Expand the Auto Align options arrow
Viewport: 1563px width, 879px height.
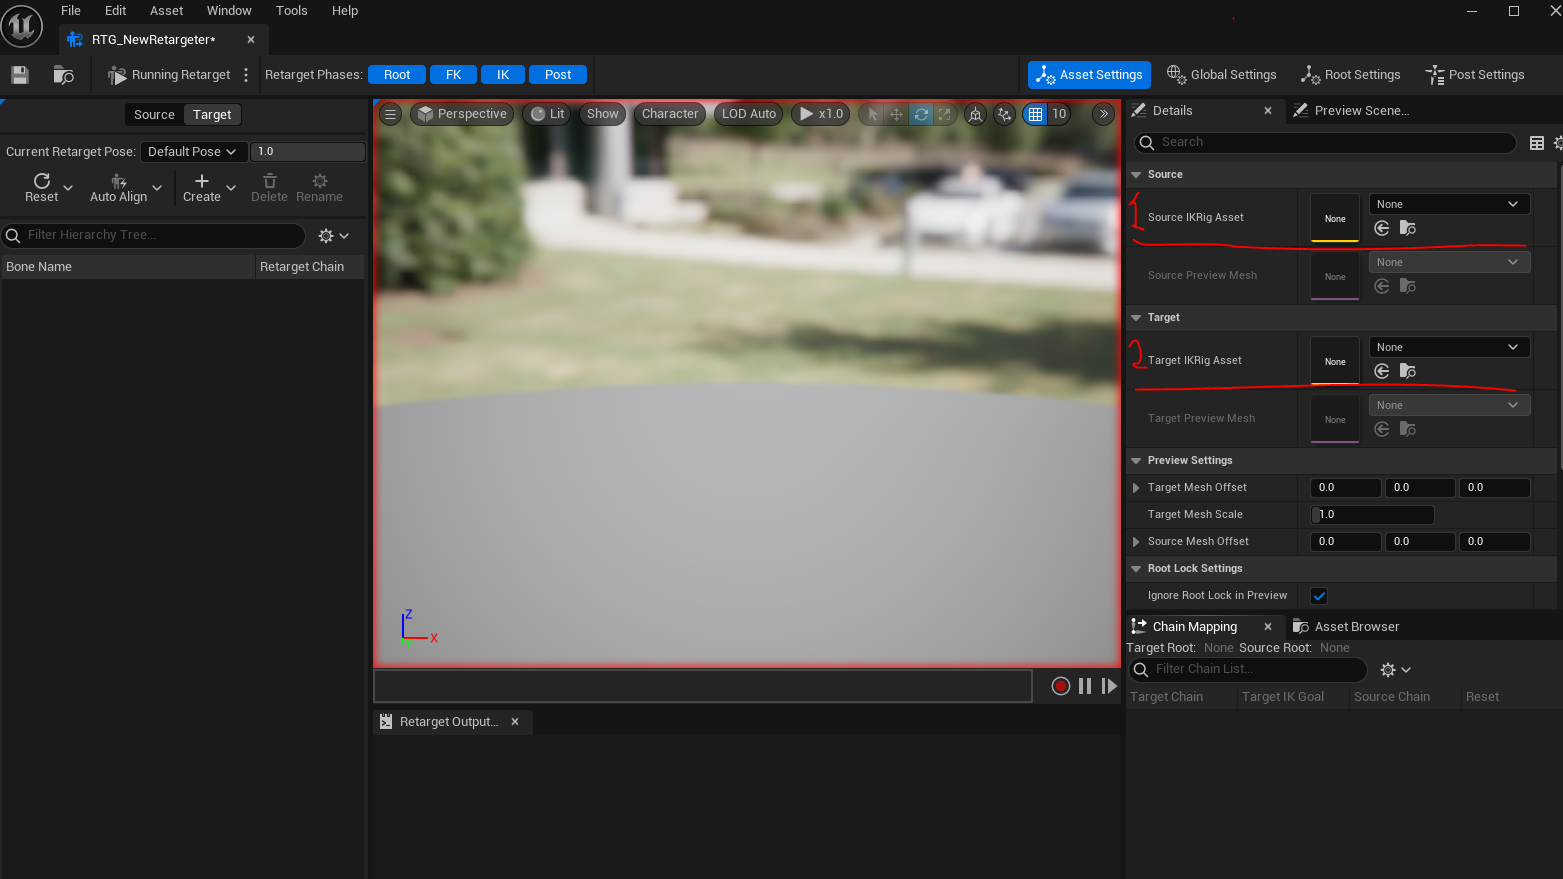coord(157,187)
